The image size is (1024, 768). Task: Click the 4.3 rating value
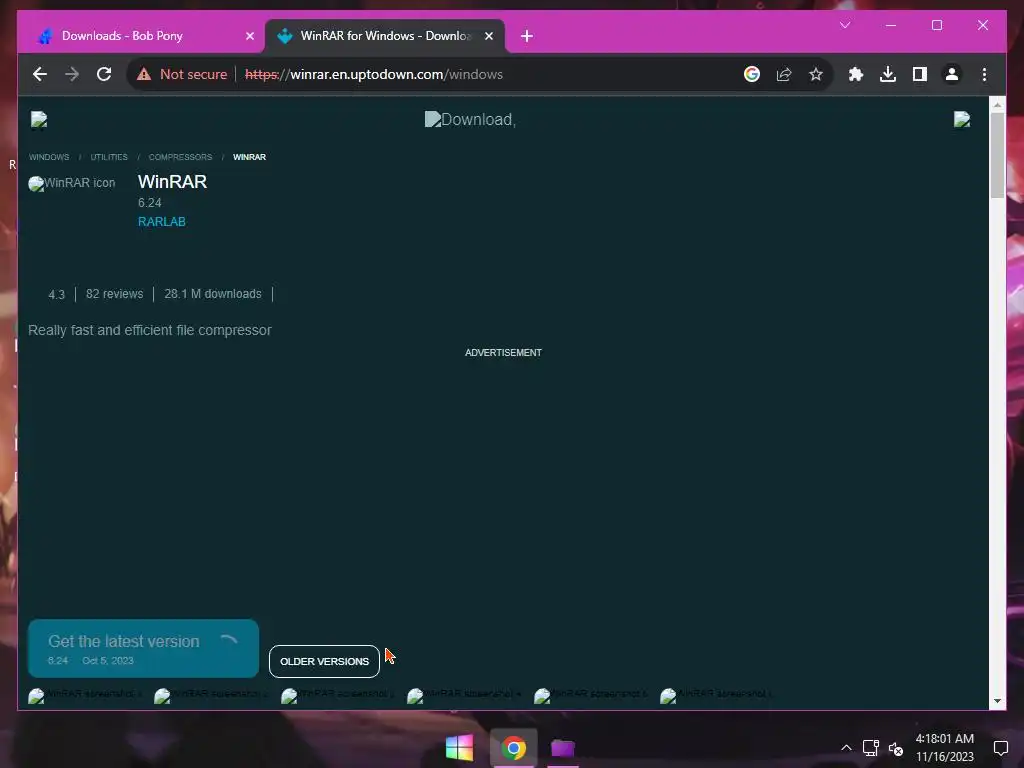[56, 295]
